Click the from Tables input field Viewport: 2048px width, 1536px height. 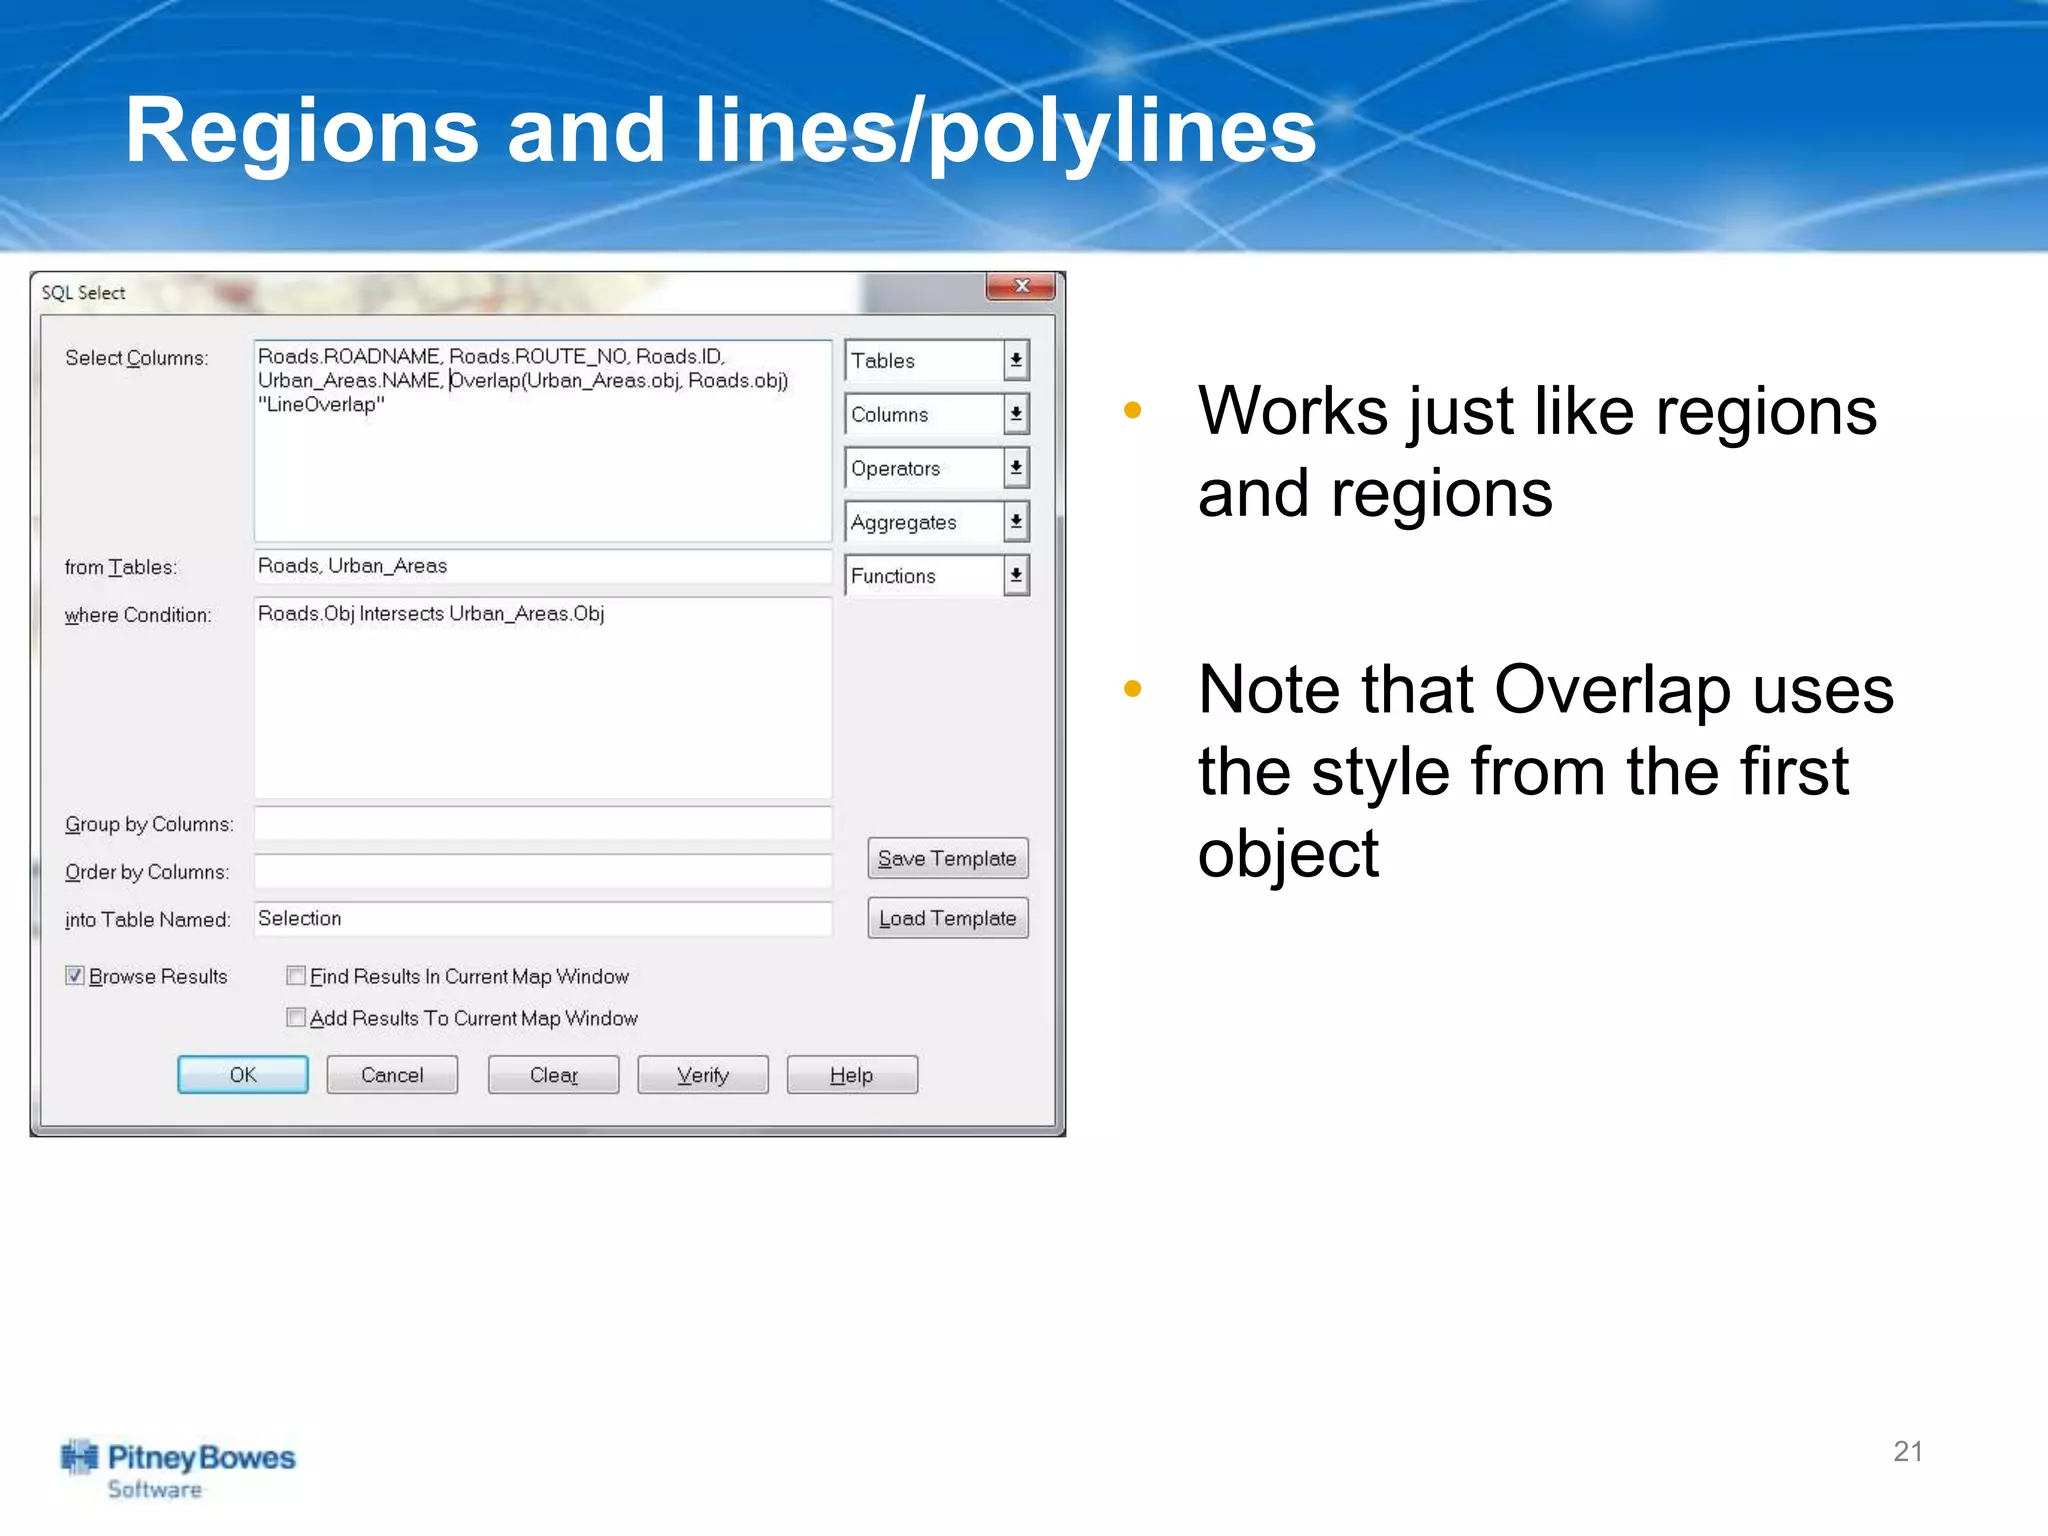[x=542, y=567]
